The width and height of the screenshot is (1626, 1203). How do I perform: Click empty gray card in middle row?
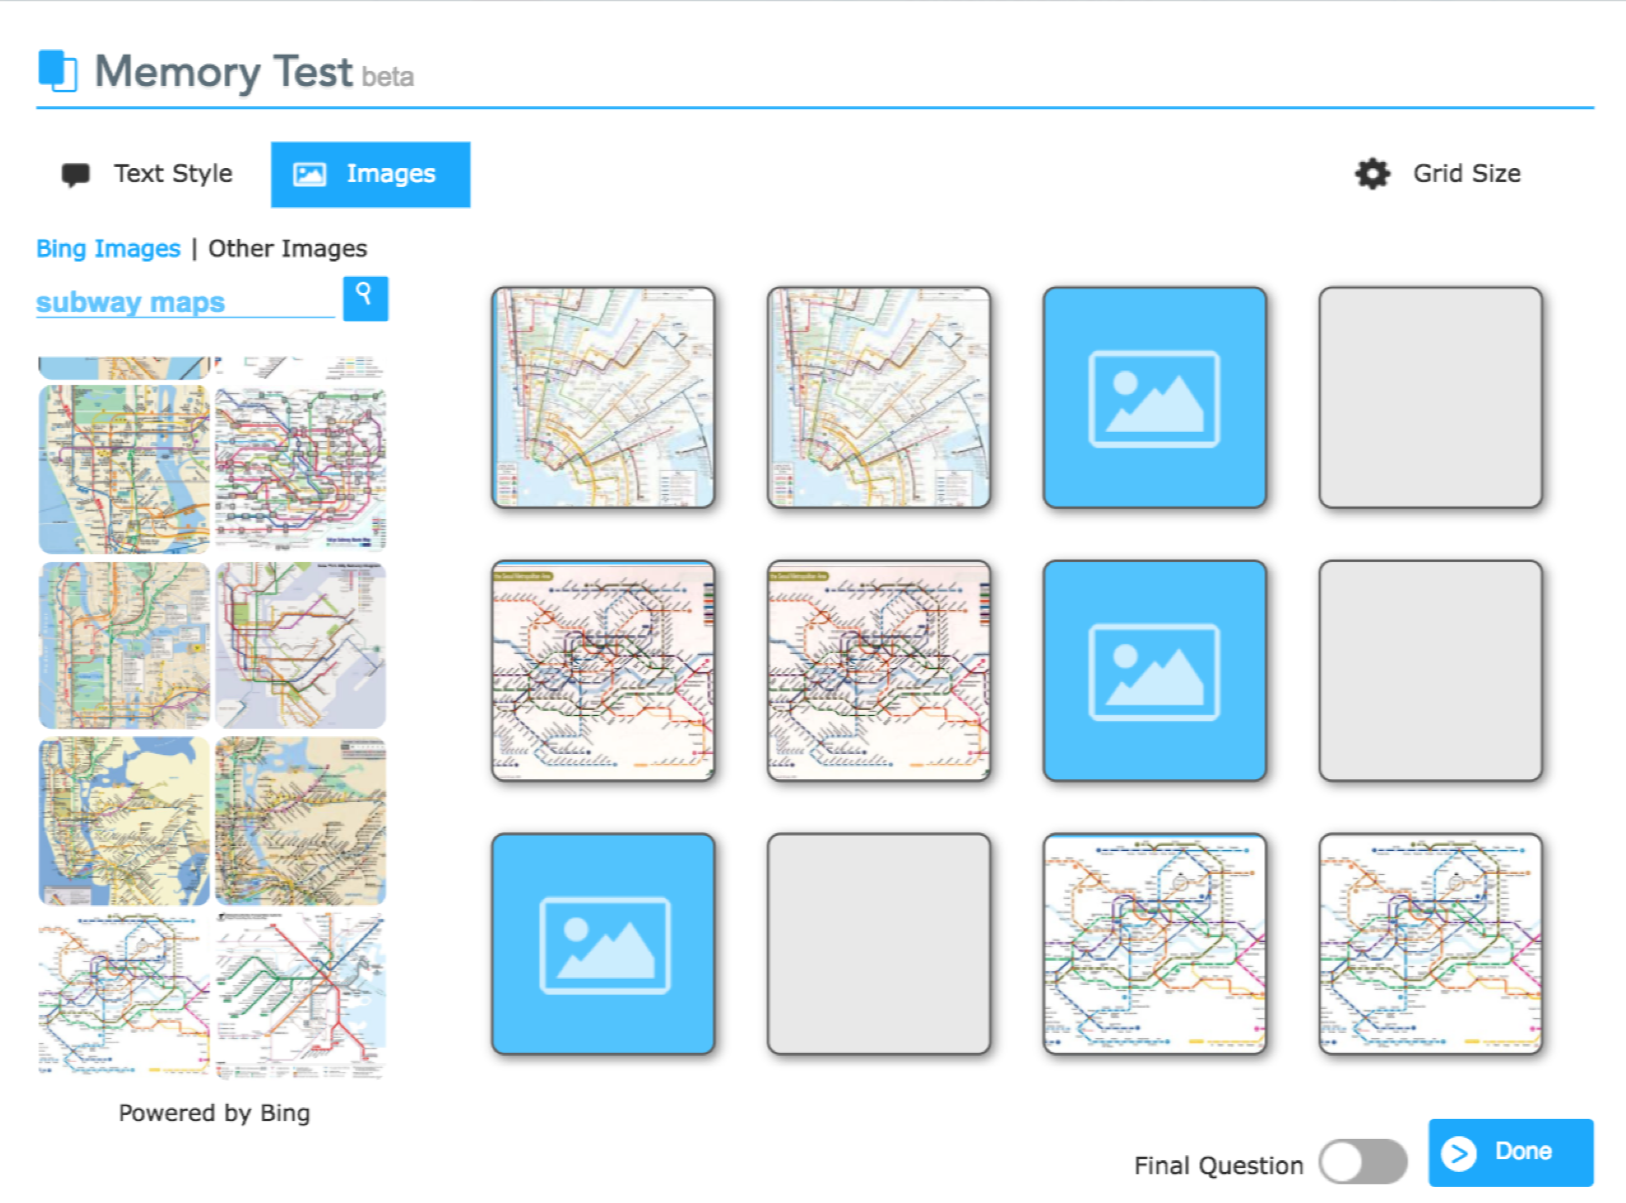(x=1431, y=671)
